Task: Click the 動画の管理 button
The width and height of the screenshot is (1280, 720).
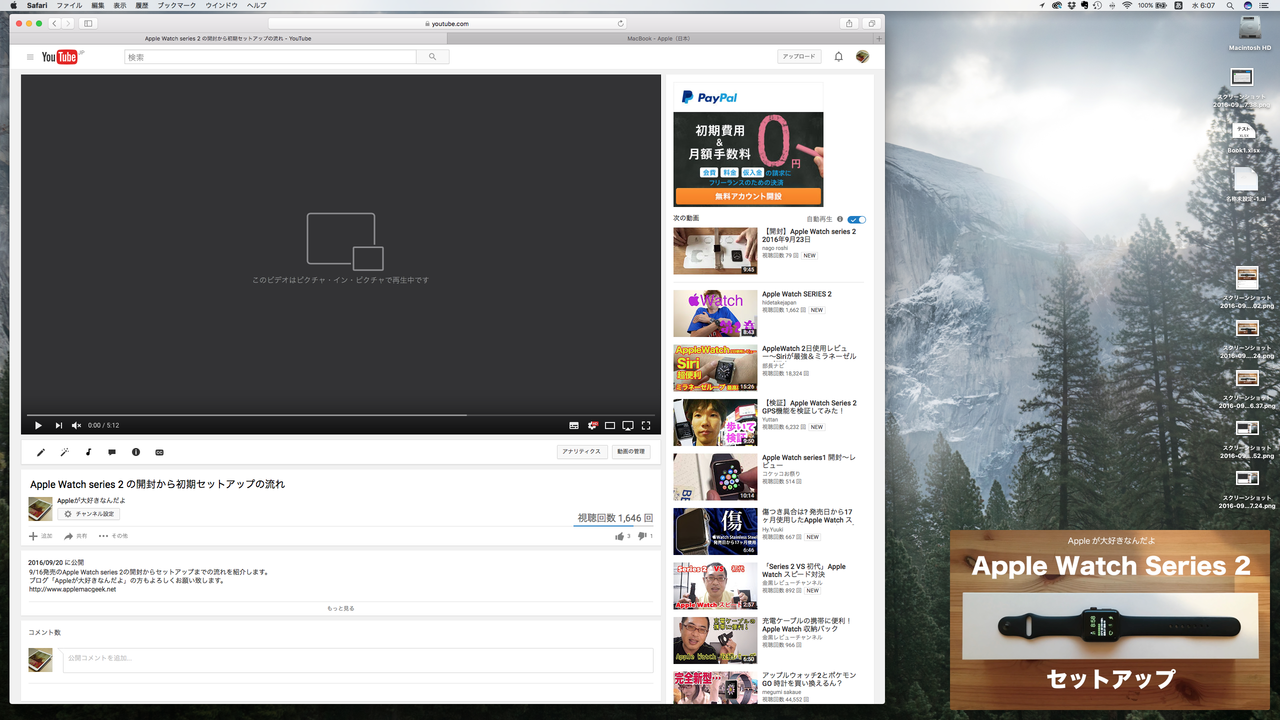Action: click(x=631, y=452)
